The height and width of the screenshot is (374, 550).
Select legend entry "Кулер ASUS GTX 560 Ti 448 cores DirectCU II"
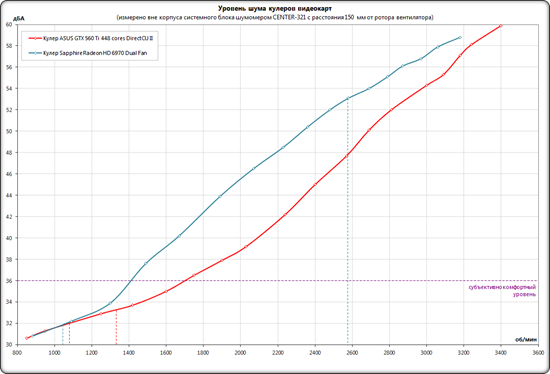pyautogui.click(x=98, y=38)
